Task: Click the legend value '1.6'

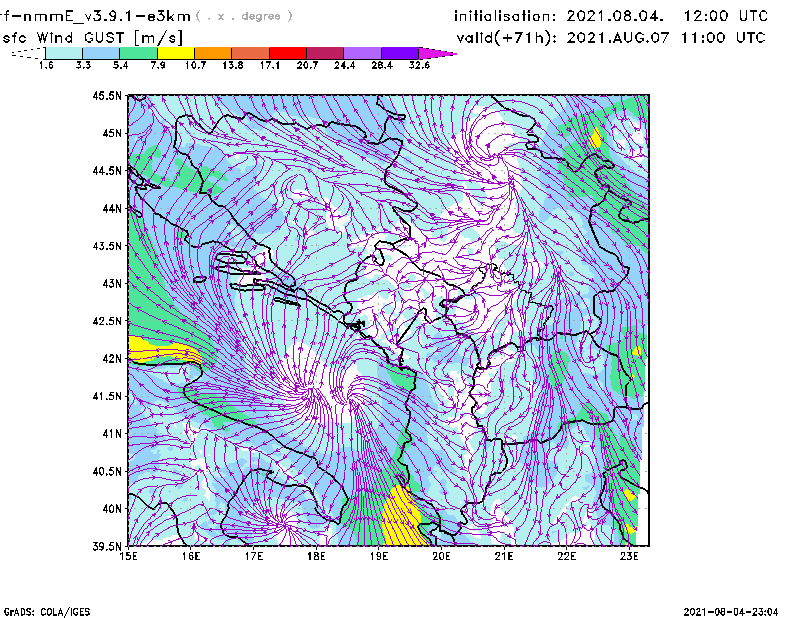Action: 46,65
